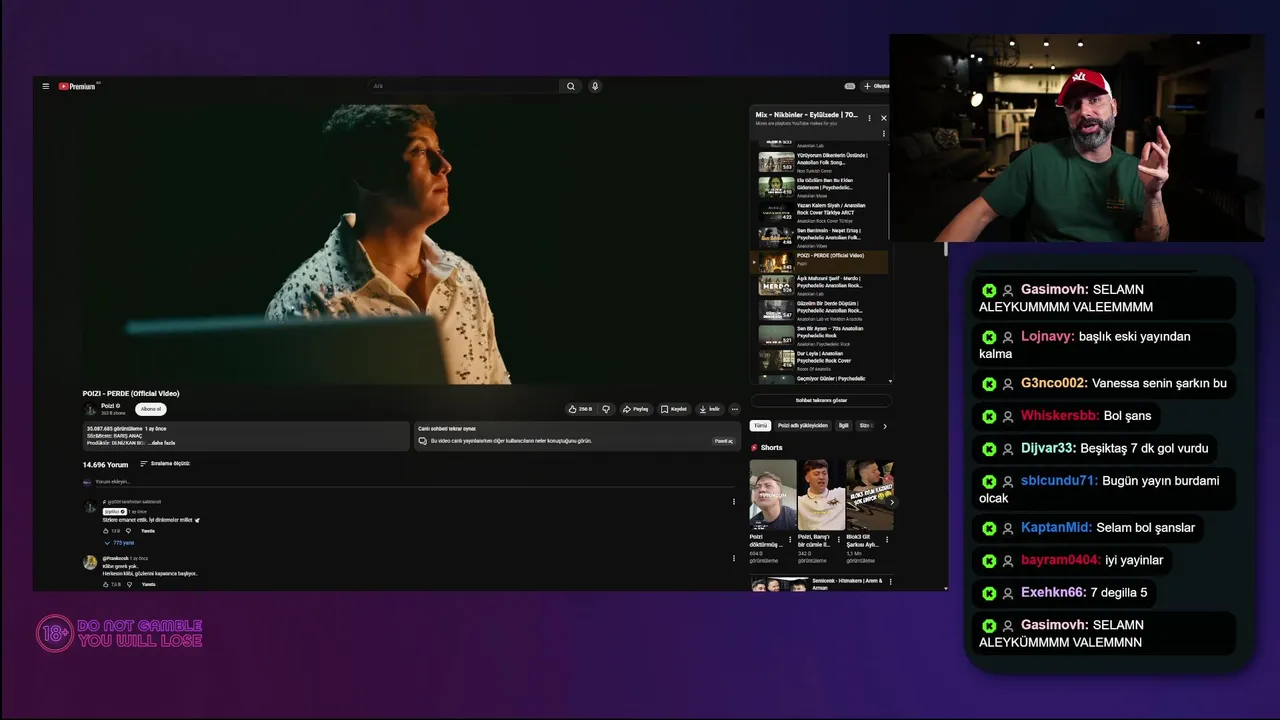Reply to the pinned comment with Yanıtla

pyautogui.click(x=148, y=531)
